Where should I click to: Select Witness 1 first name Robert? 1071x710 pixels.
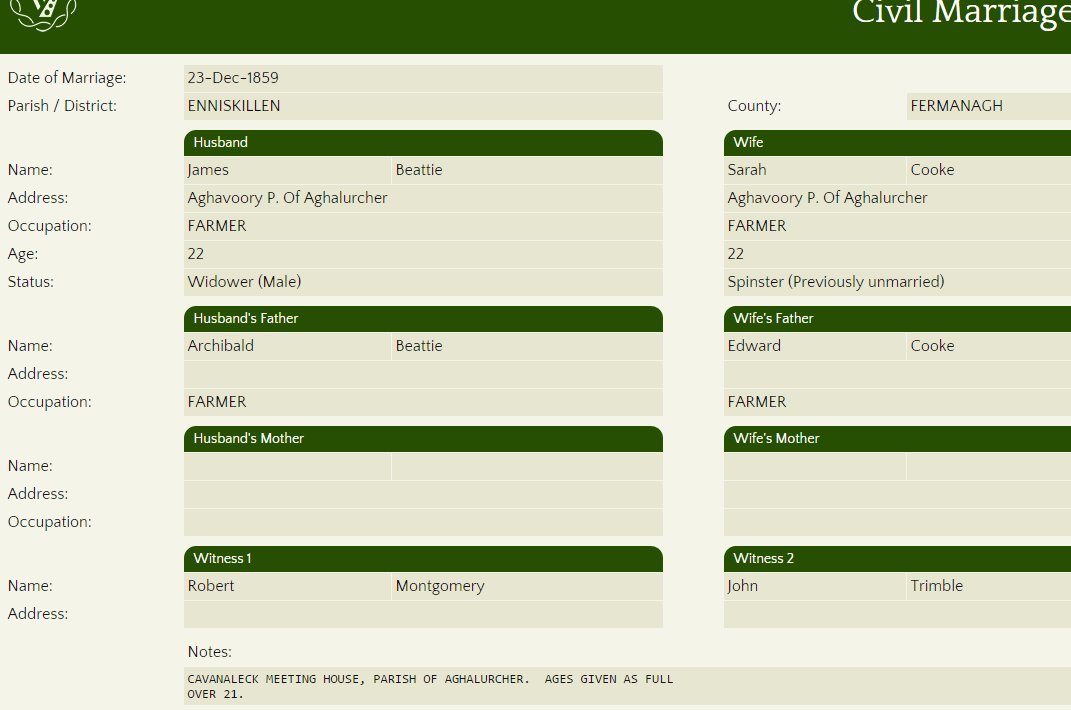click(287, 586)
